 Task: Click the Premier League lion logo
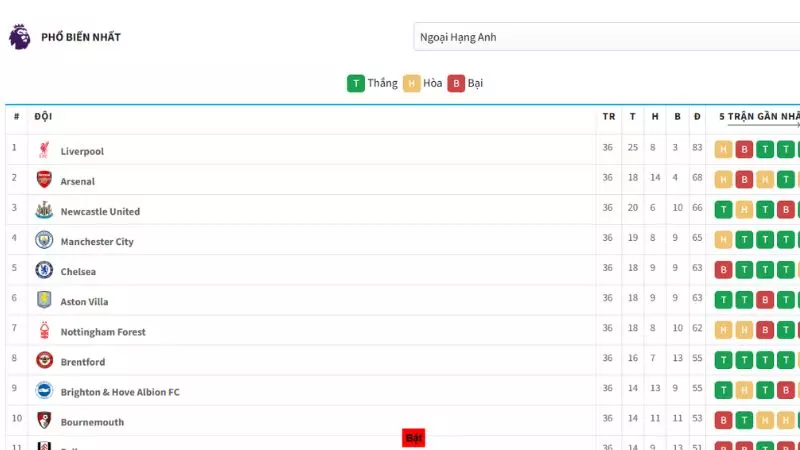click(x=19, y=37)
